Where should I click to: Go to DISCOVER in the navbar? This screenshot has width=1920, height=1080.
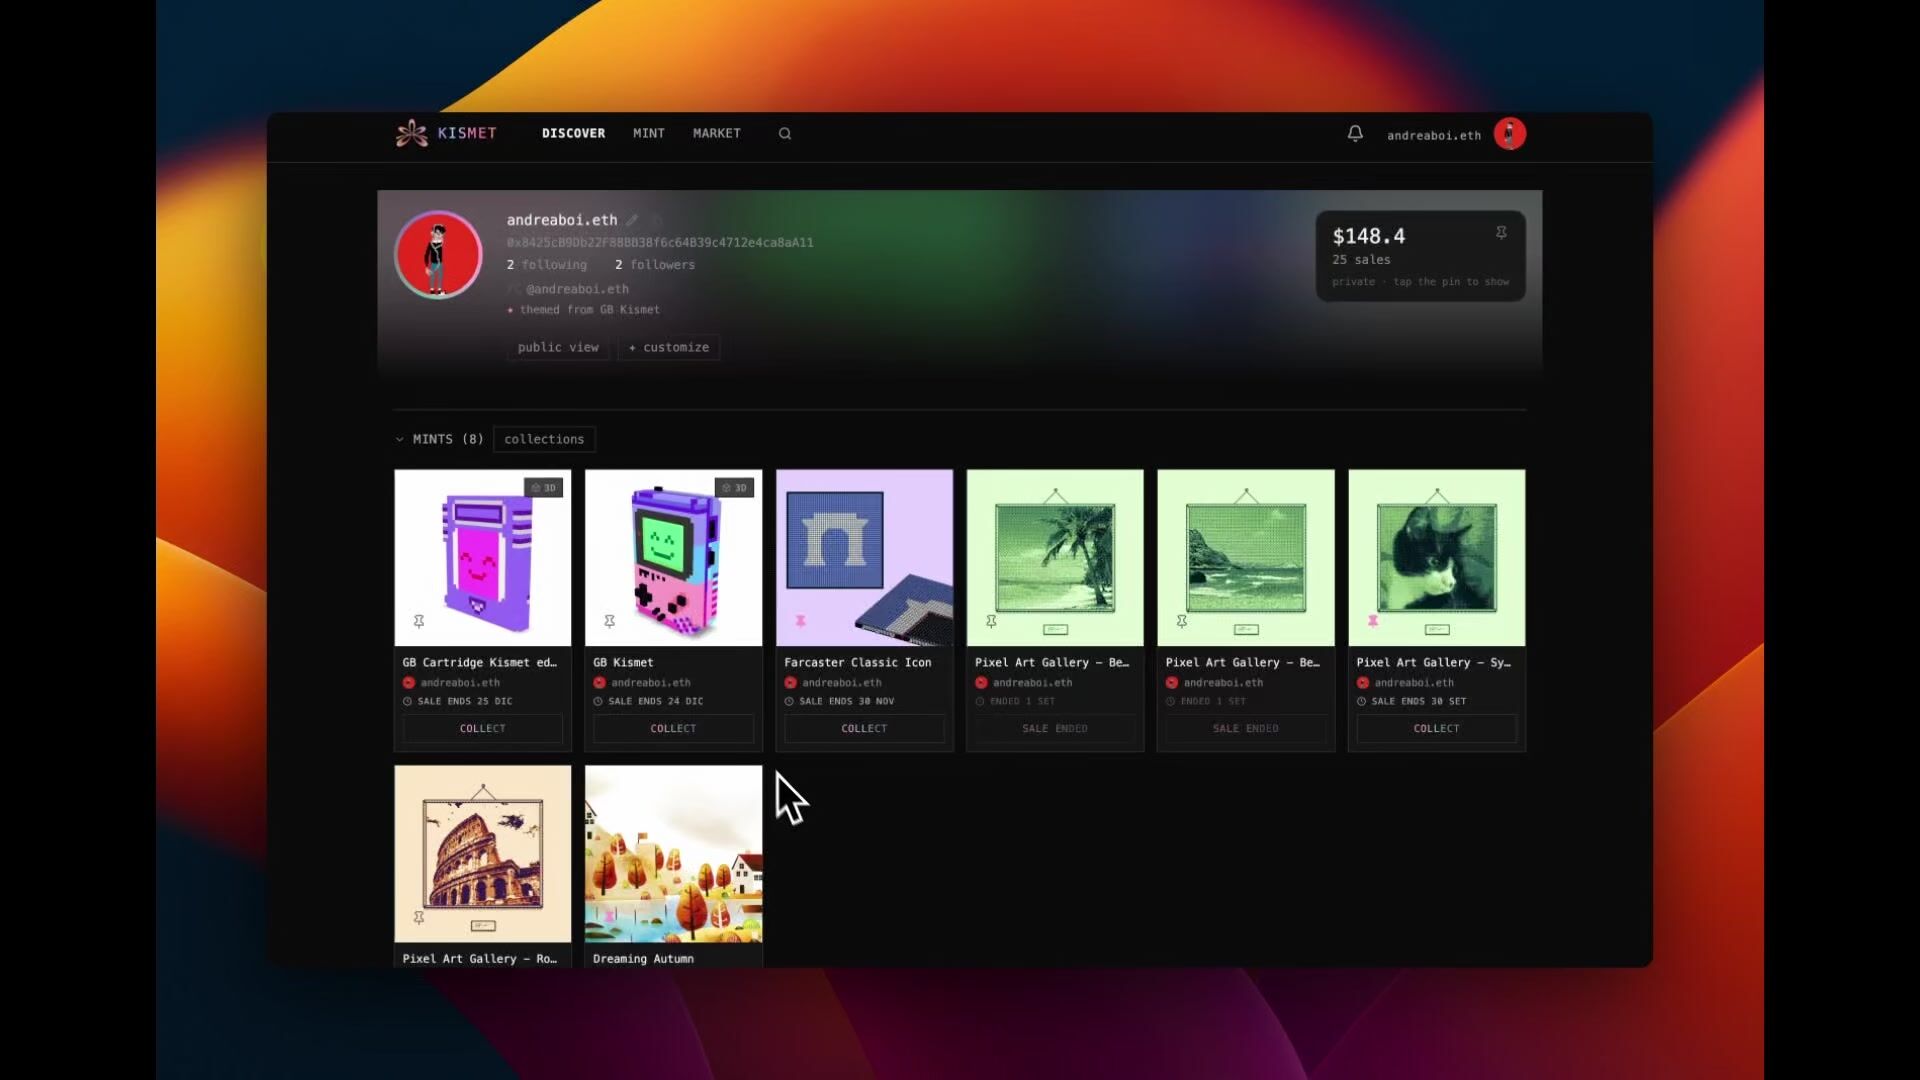pyautogui.click(x=573, y=133)
